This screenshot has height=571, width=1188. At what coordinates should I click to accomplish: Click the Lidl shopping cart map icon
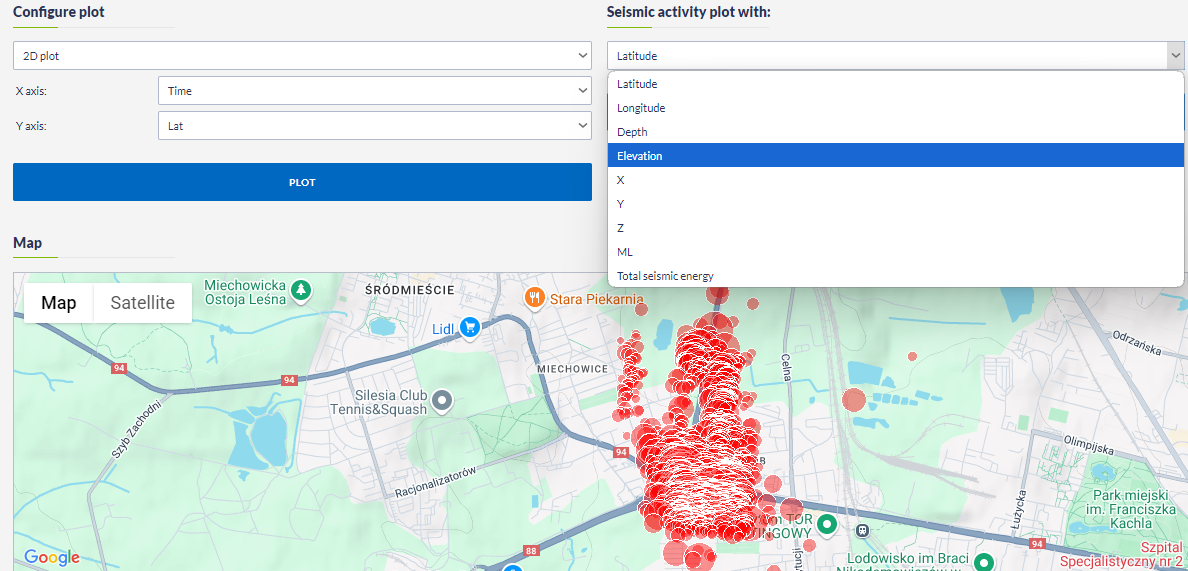(469, 327)
